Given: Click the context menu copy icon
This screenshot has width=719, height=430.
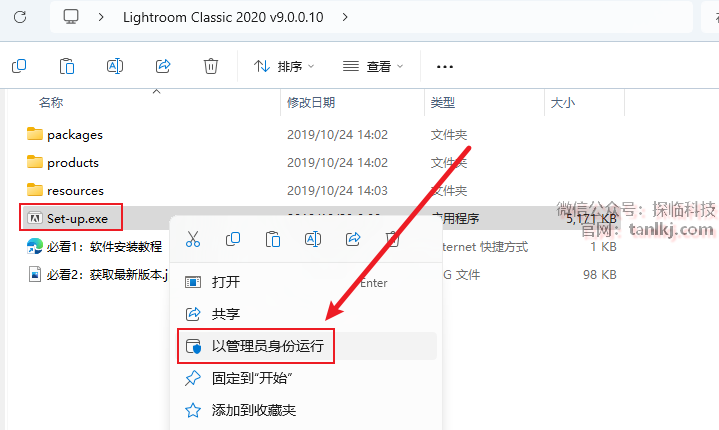Looking at the screenshot, I should coord(233,239).
